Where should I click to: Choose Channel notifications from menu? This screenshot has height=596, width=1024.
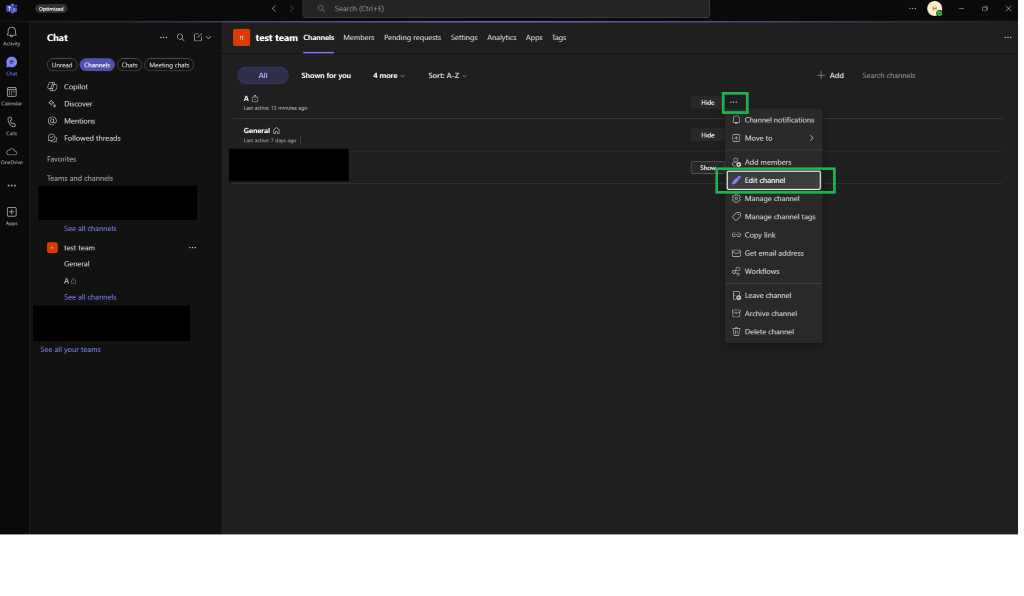773,120
